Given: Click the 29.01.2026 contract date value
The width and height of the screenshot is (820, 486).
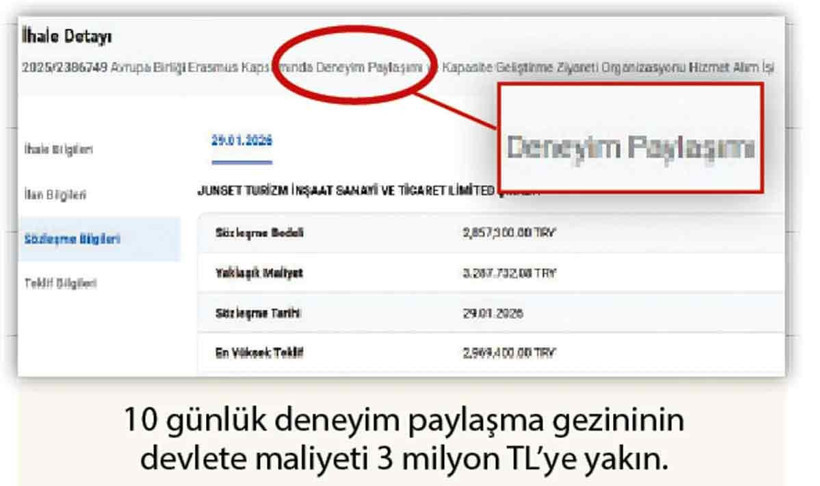Looking at the screenshot, I should (493, 313).
